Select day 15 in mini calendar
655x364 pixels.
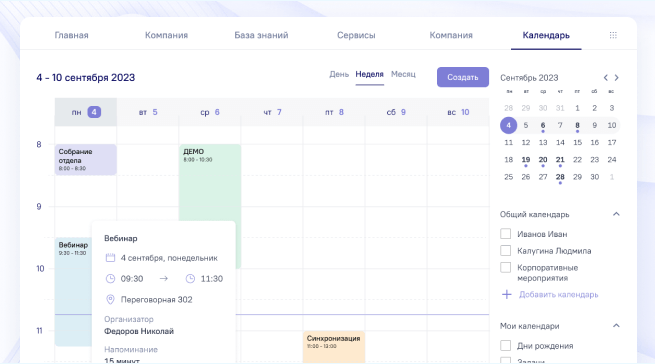(577, 143)
